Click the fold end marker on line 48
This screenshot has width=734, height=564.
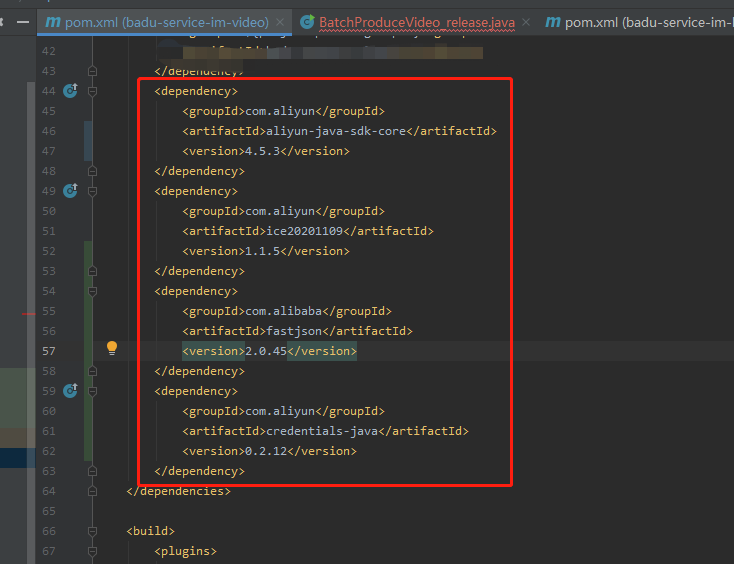(92, 171)
